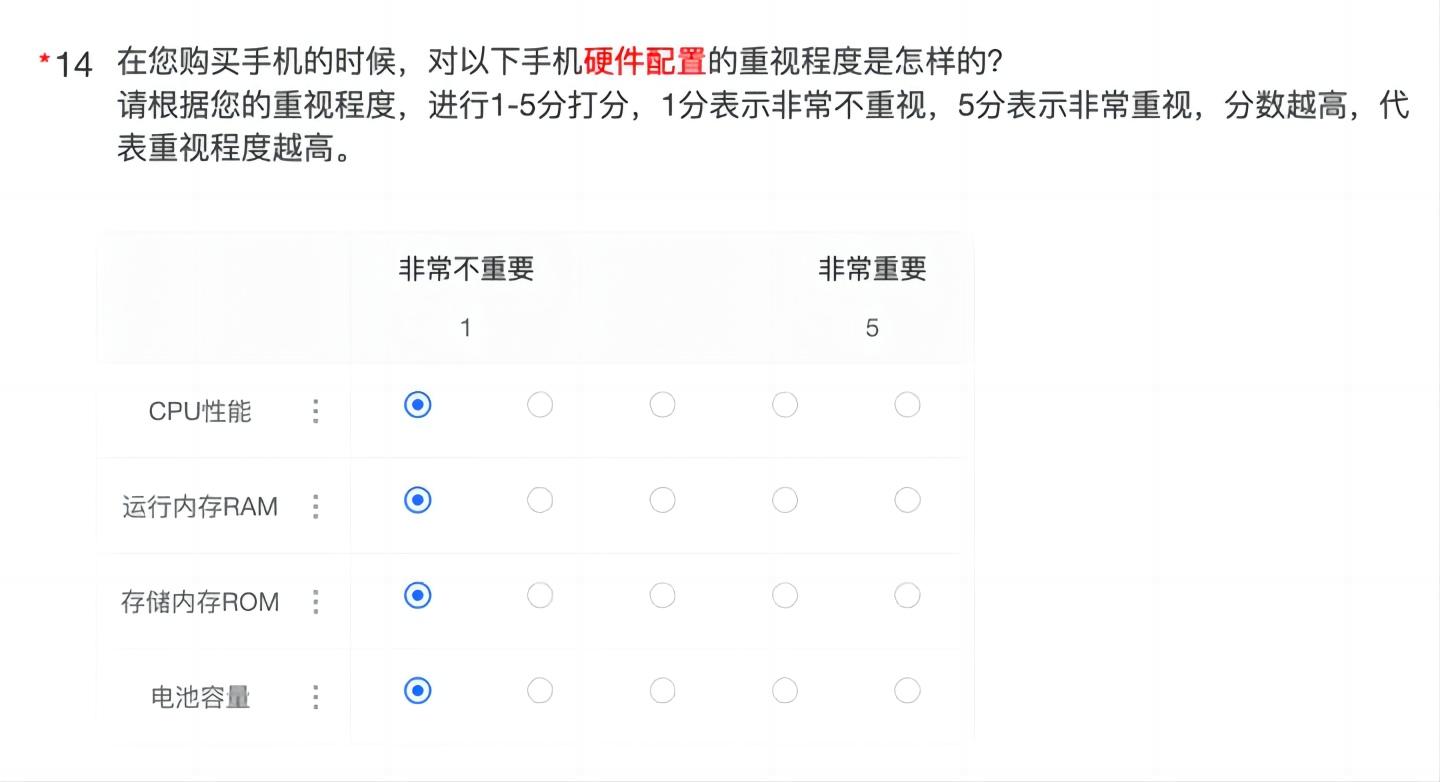
Task: Open the options menu beside 运行内存RAM
Action: pos(315,507)
